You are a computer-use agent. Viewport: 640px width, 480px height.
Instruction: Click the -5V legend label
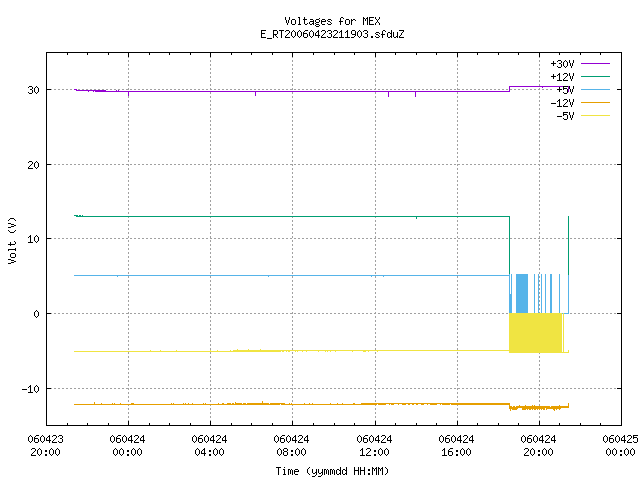point(565,116)
